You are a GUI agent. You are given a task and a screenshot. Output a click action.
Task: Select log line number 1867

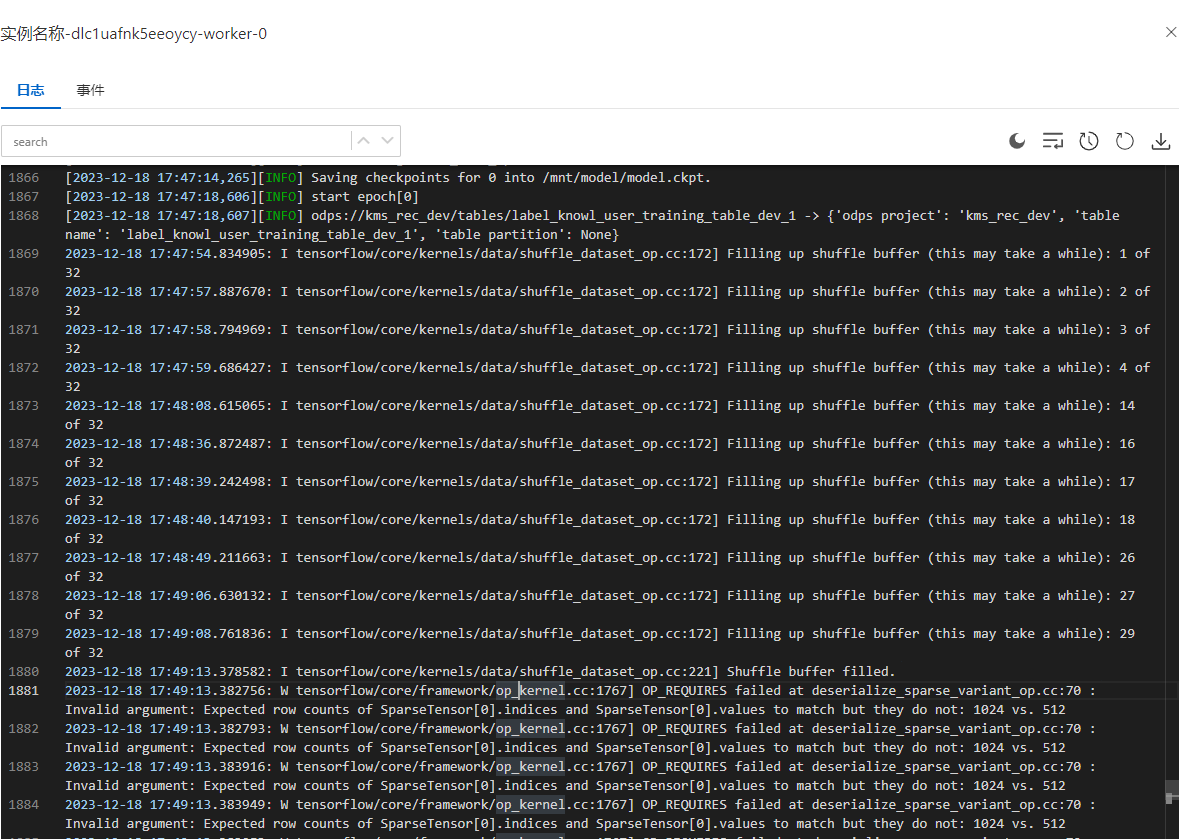coord(23,196)
